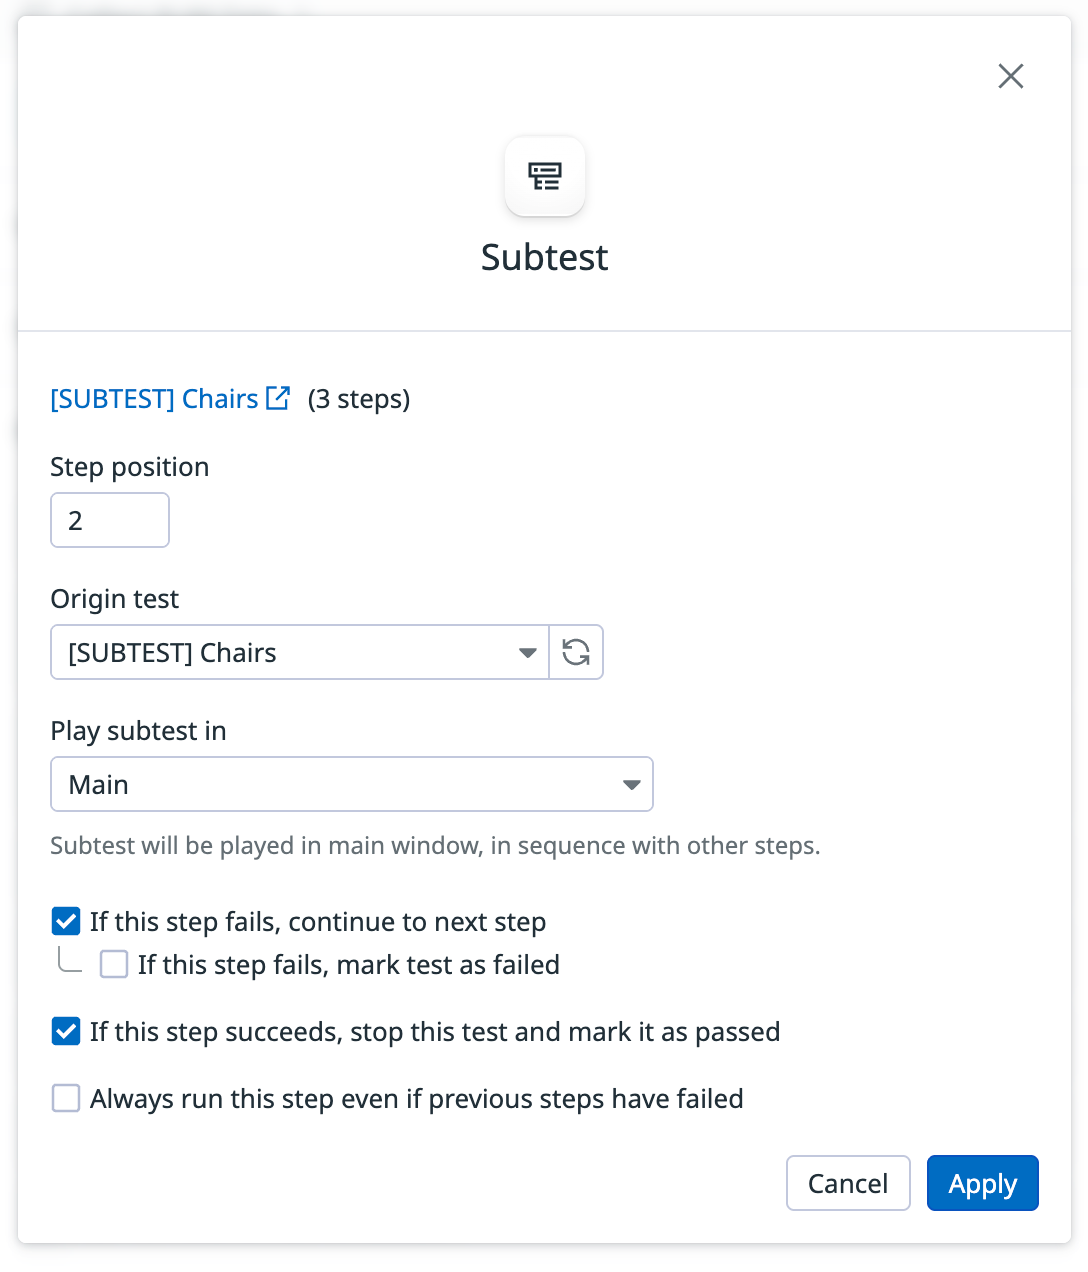
Task: Disable stop test and mark as passed
Action: (66, 1031)
